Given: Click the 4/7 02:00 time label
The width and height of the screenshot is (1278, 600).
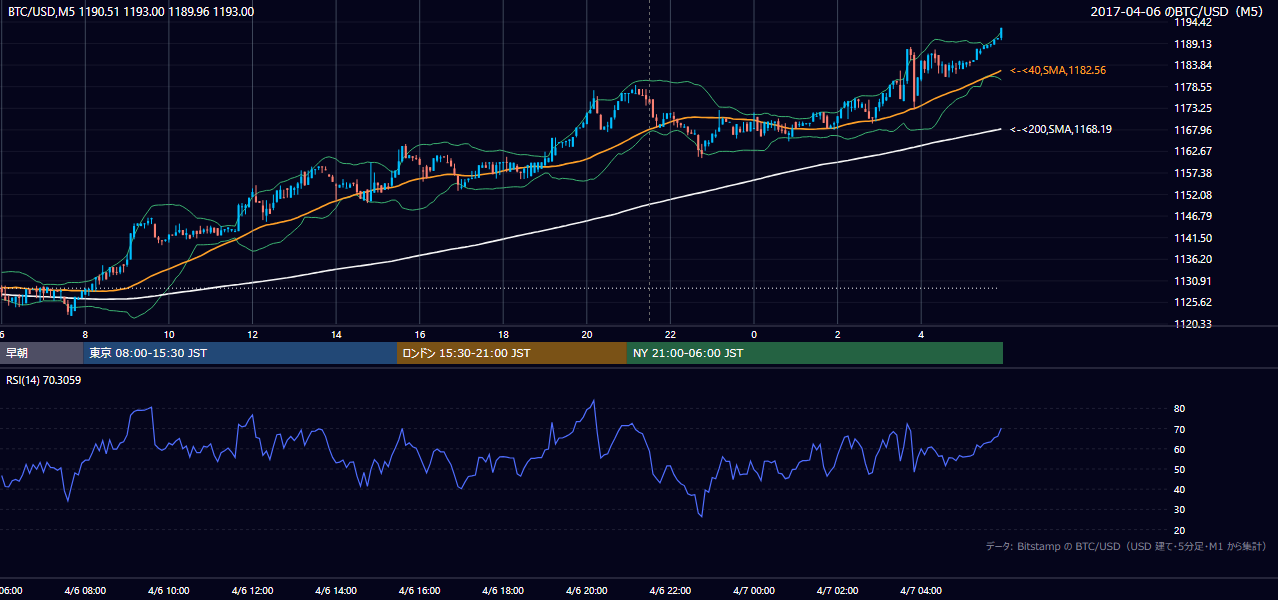Looking at the screenshot, I should (838, 591).
